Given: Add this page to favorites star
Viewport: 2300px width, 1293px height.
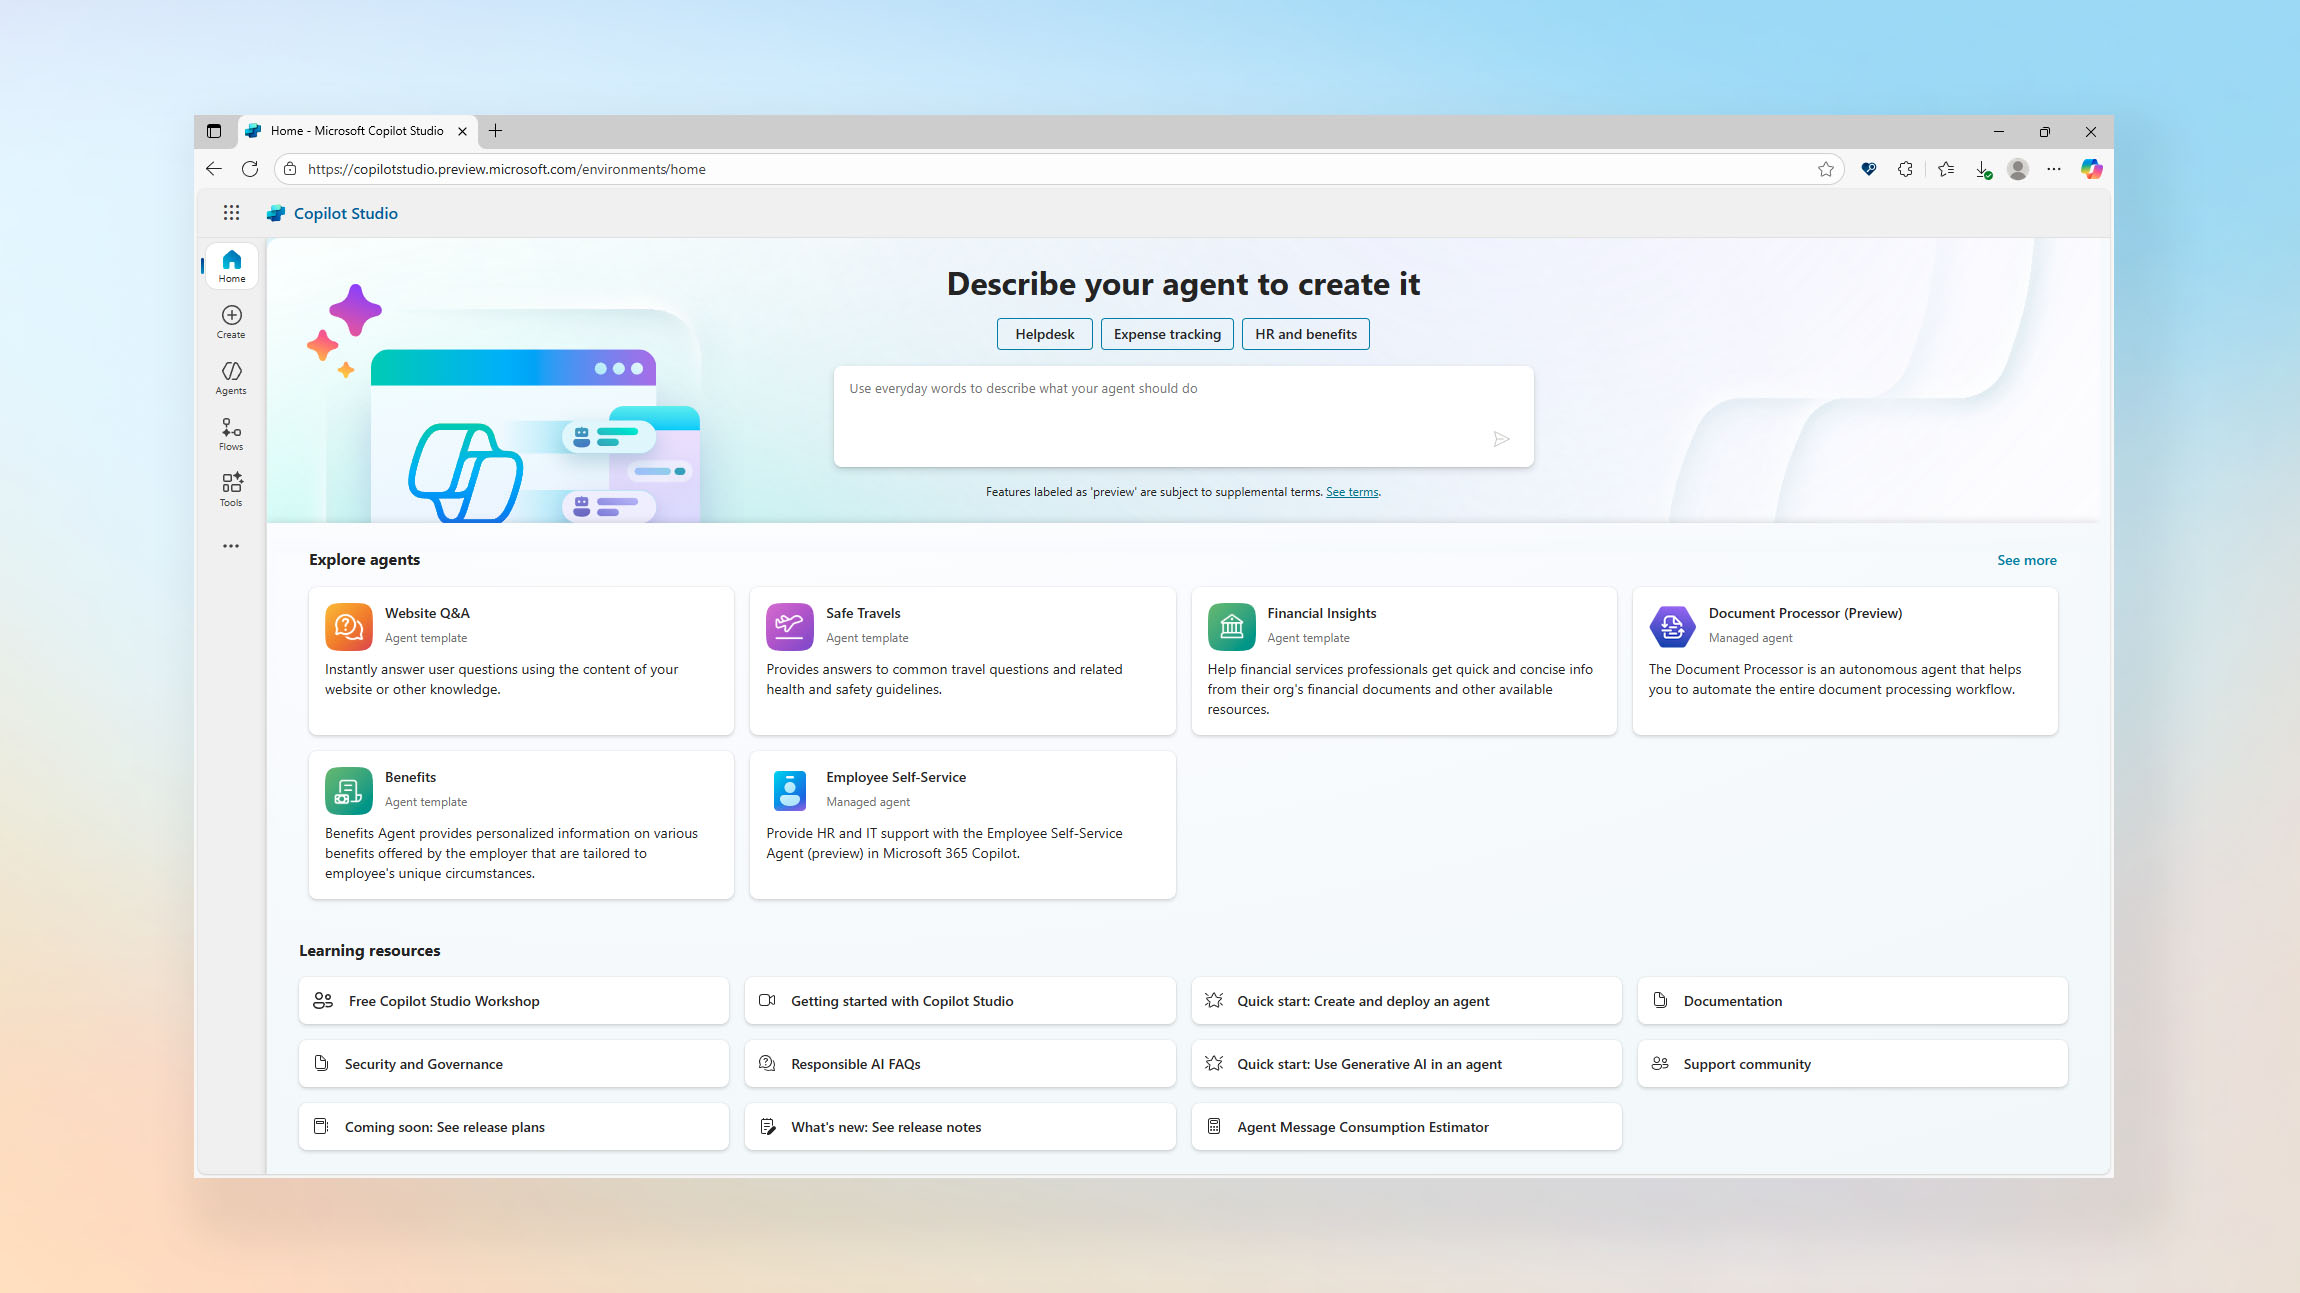Looking at the screenshot, I should click(x=1826, y=169).
